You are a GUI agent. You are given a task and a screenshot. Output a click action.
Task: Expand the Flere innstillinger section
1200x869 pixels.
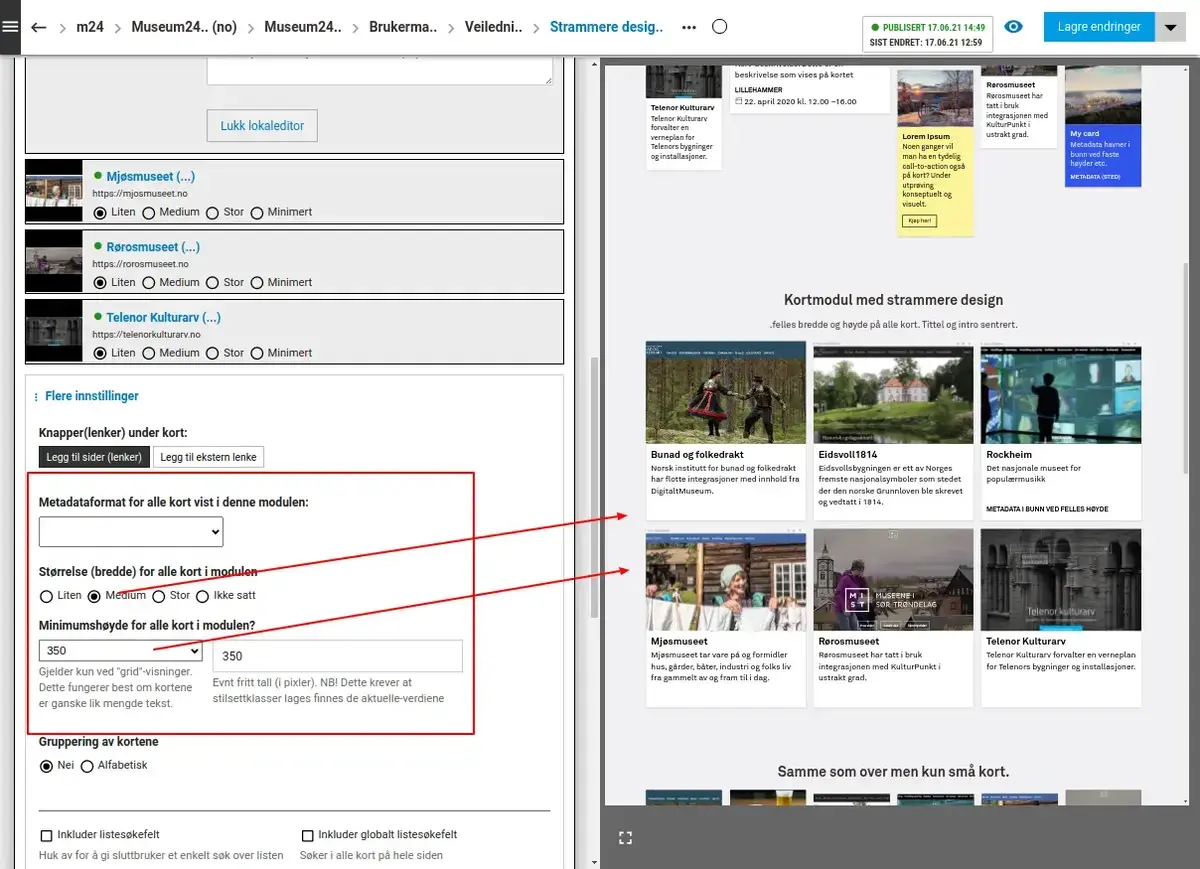[91, 396]
